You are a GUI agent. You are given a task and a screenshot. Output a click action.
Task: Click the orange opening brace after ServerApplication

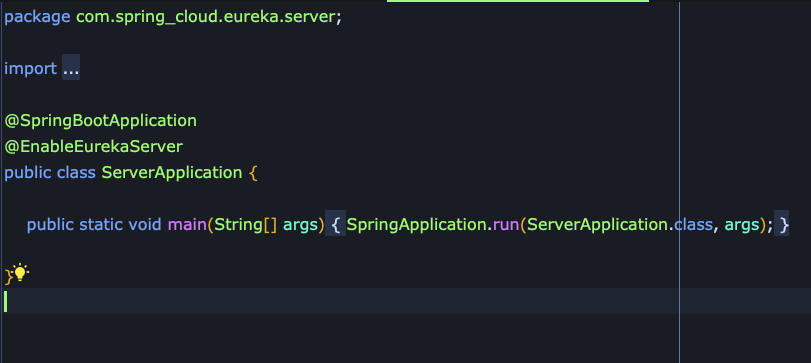coord(253,173)
